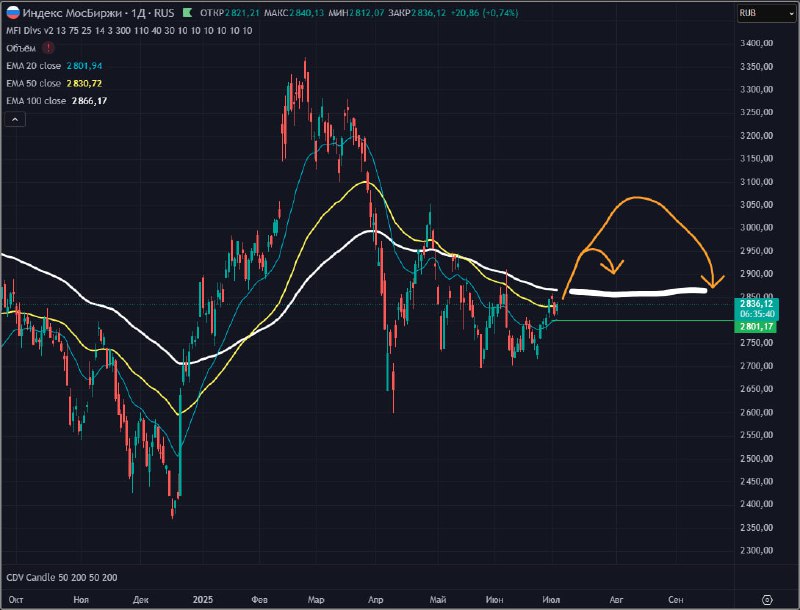Click the Июл label on time axis
Screen dimensions: 800x610
[x=551, y=600]
